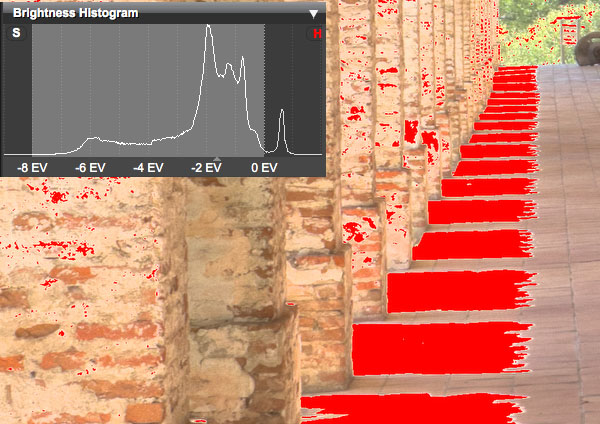Image resolution: width=600 pixels, height=424 pixels.
Task: Click the 0 EV axis label
Action: pyautogui.click(x=264, y=168)
